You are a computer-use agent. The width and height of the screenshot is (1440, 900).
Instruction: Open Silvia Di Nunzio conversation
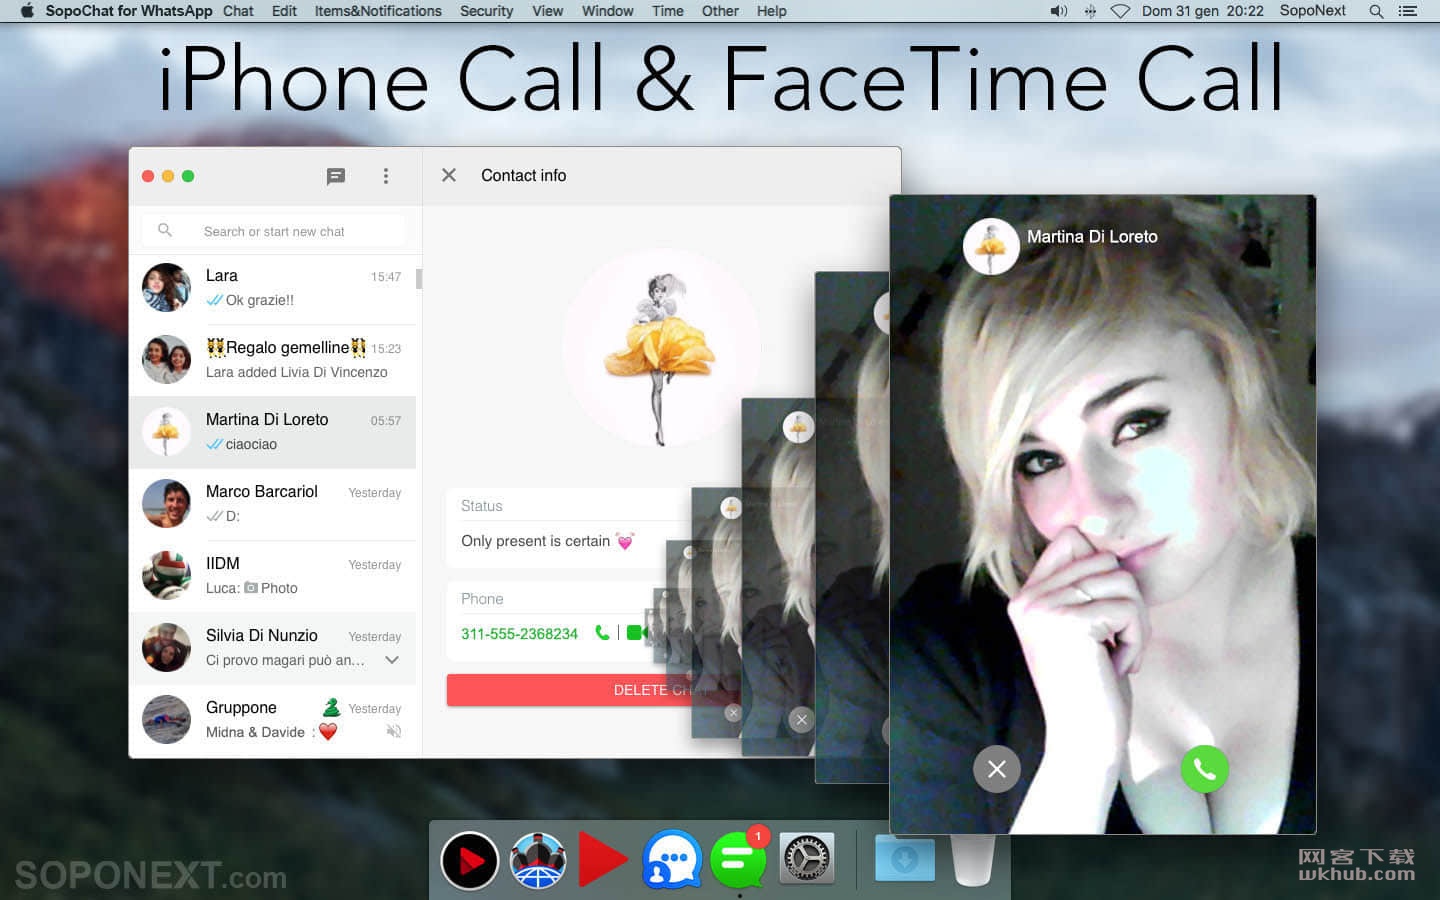coord(272,648)
